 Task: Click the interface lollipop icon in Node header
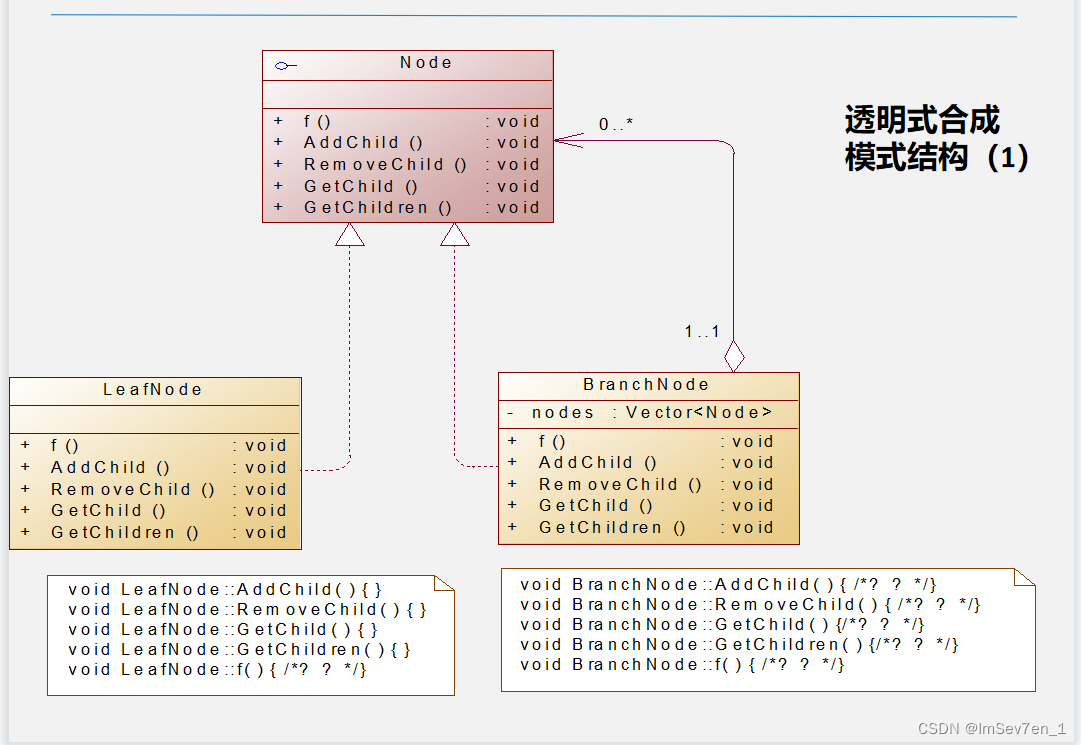285,66
